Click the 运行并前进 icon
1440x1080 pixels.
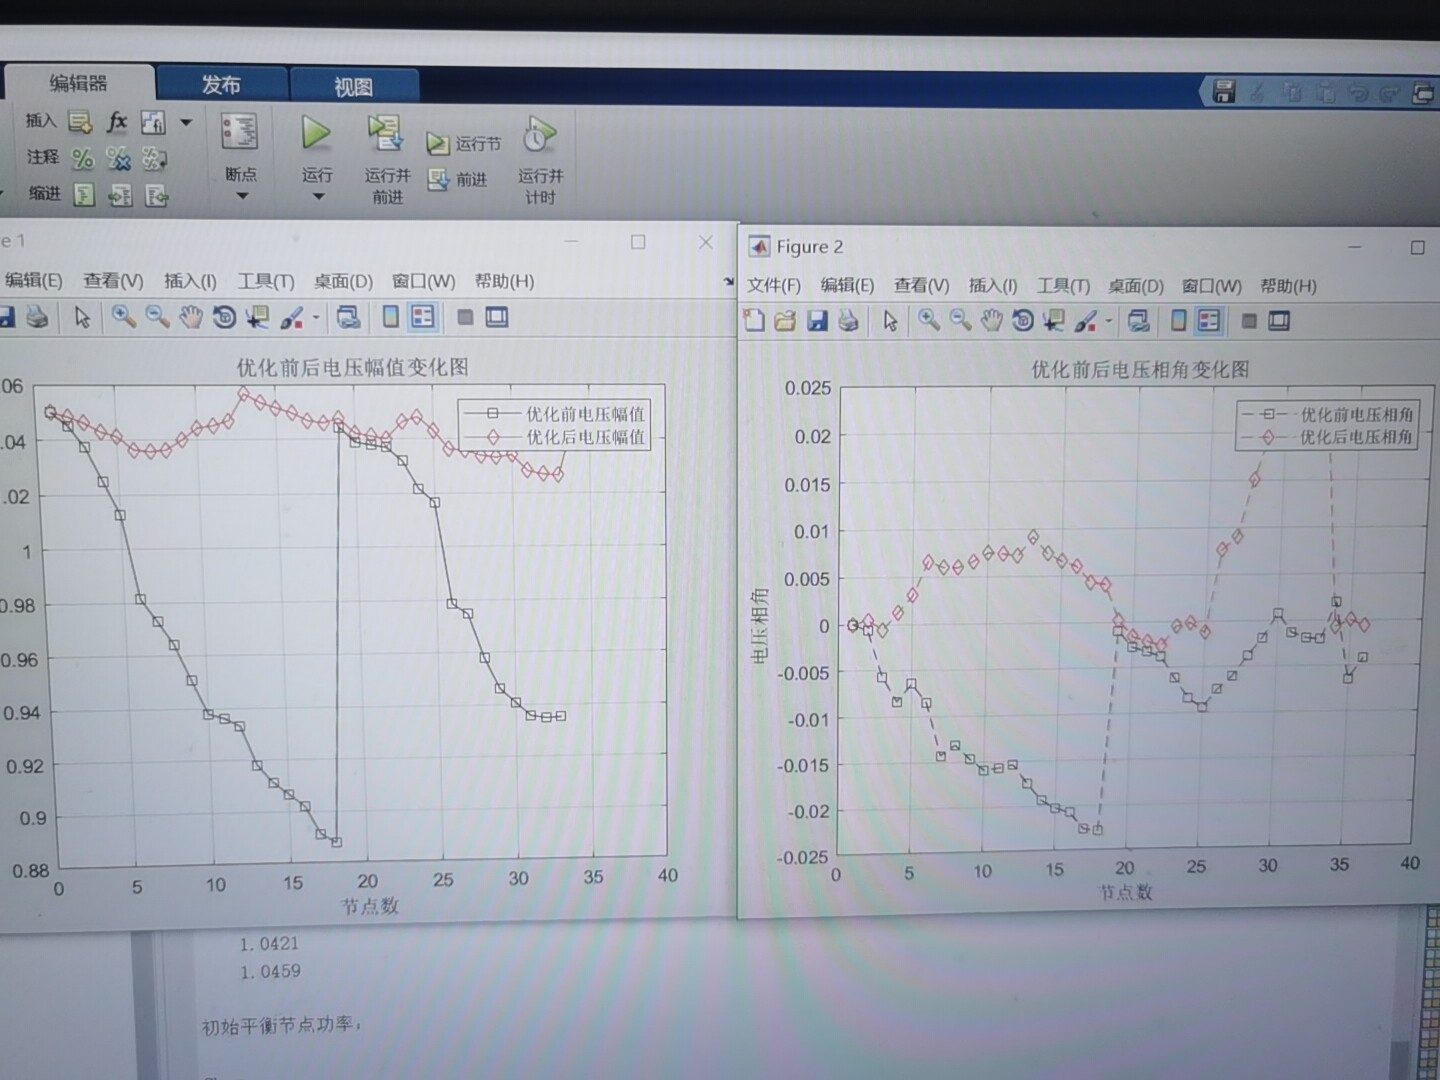385,134
